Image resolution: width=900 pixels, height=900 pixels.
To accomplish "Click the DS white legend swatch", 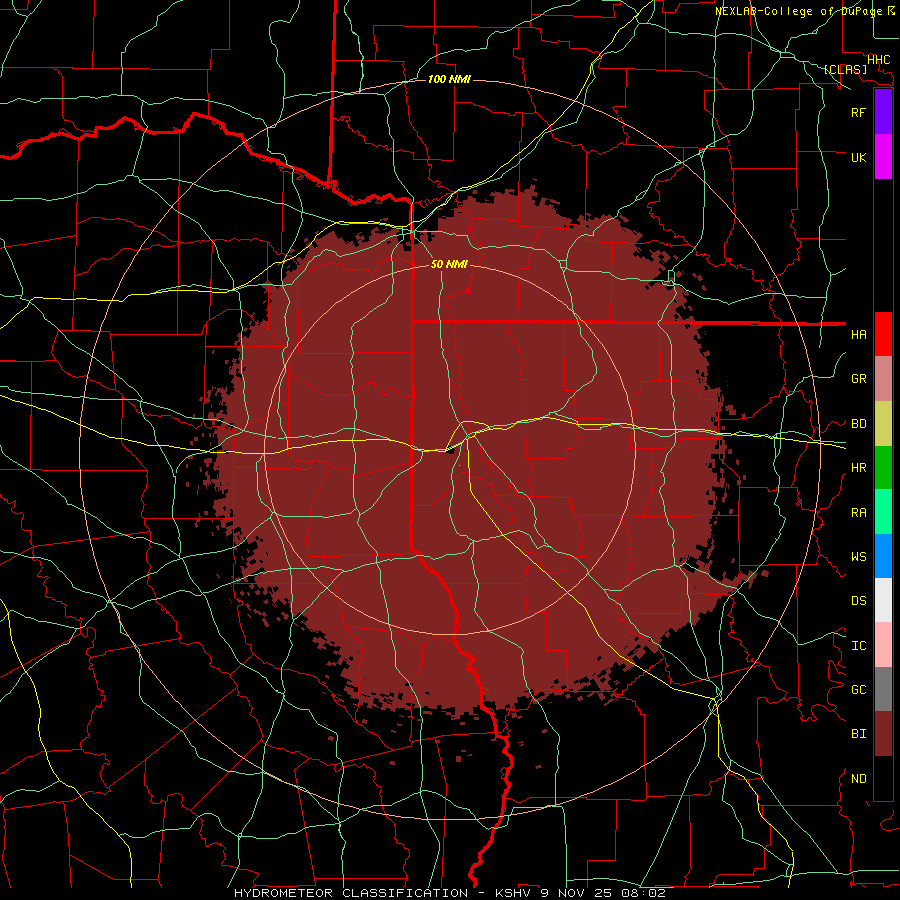I will pos(883,600).
